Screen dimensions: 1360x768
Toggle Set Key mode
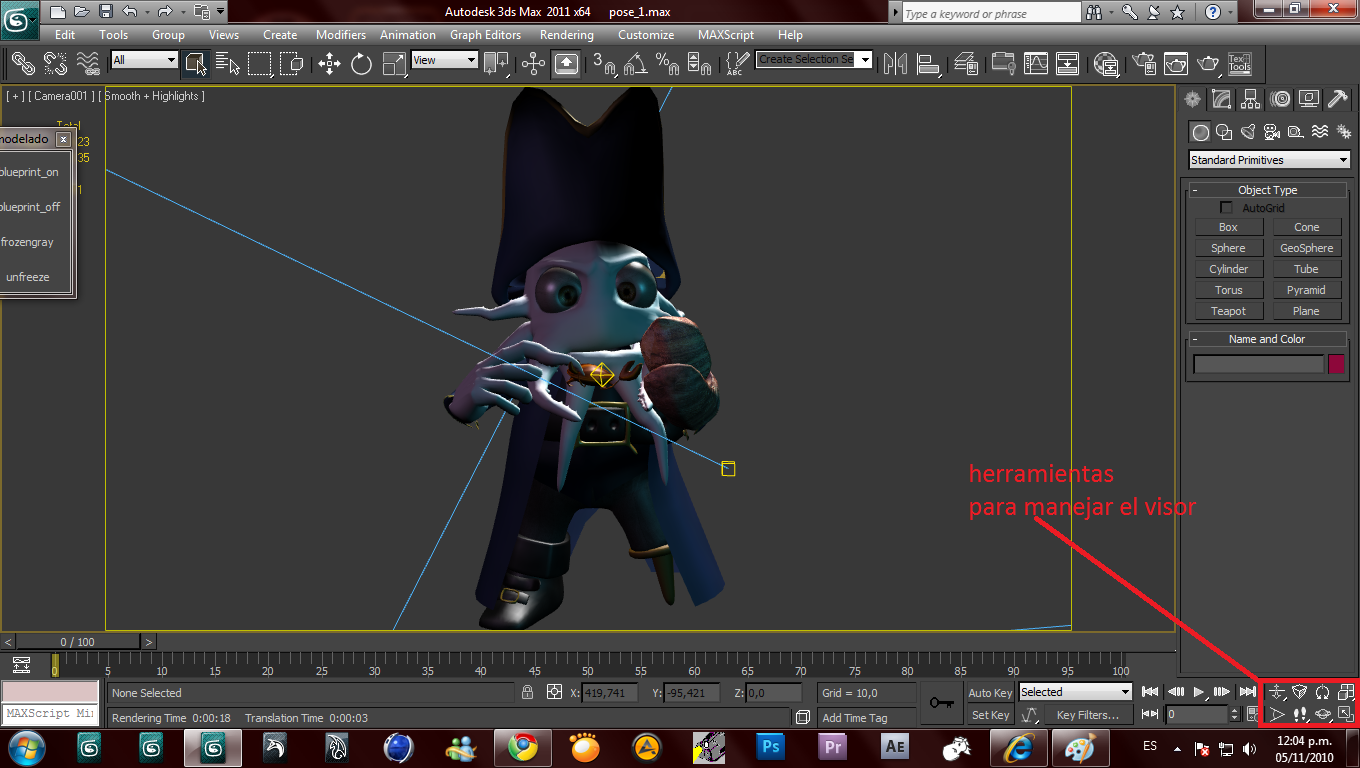990,715
